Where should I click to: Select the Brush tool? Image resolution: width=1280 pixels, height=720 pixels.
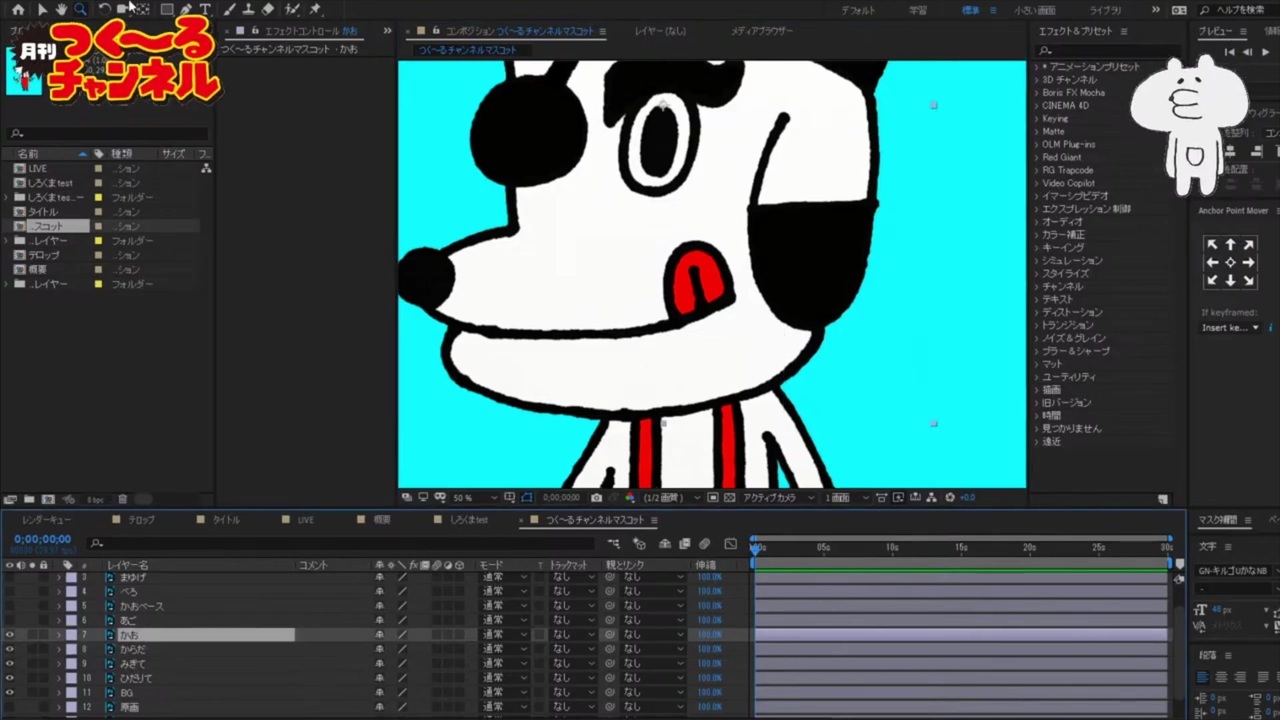[x=229, y=9]
